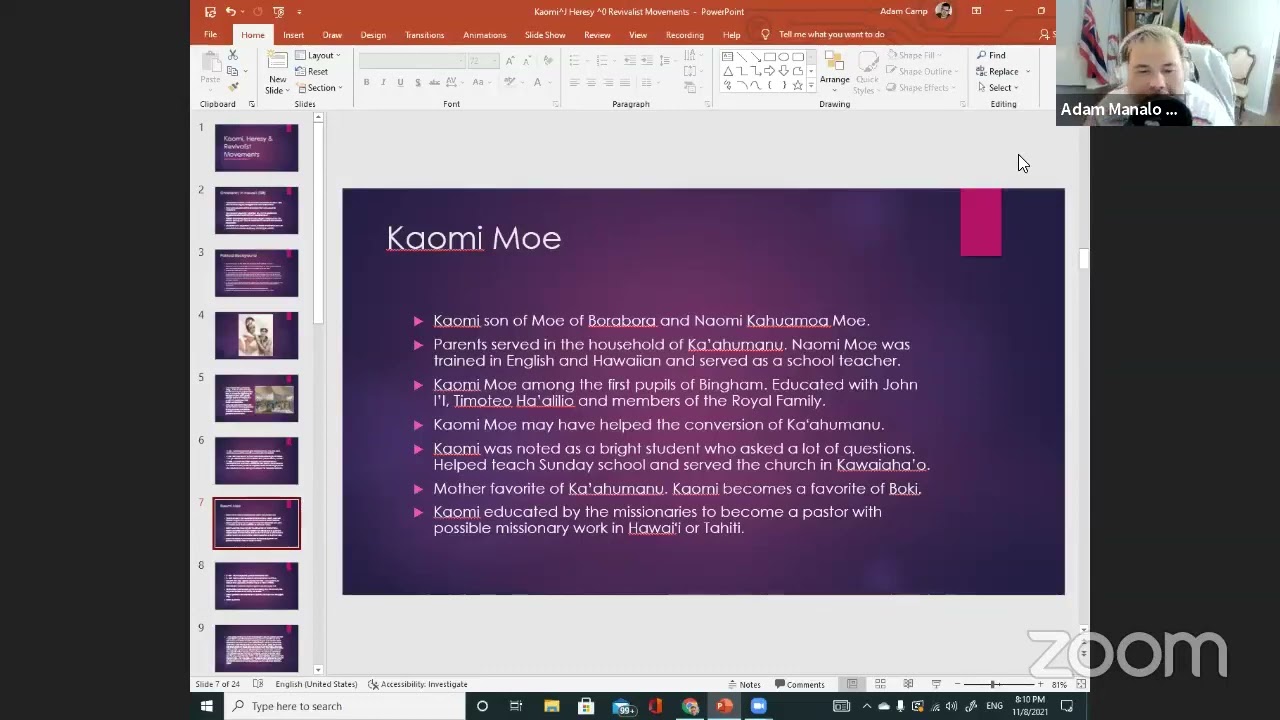1280x720 pixels.
Task: Open the Slide Show ribbon tab
Action: tap(545, 35)
